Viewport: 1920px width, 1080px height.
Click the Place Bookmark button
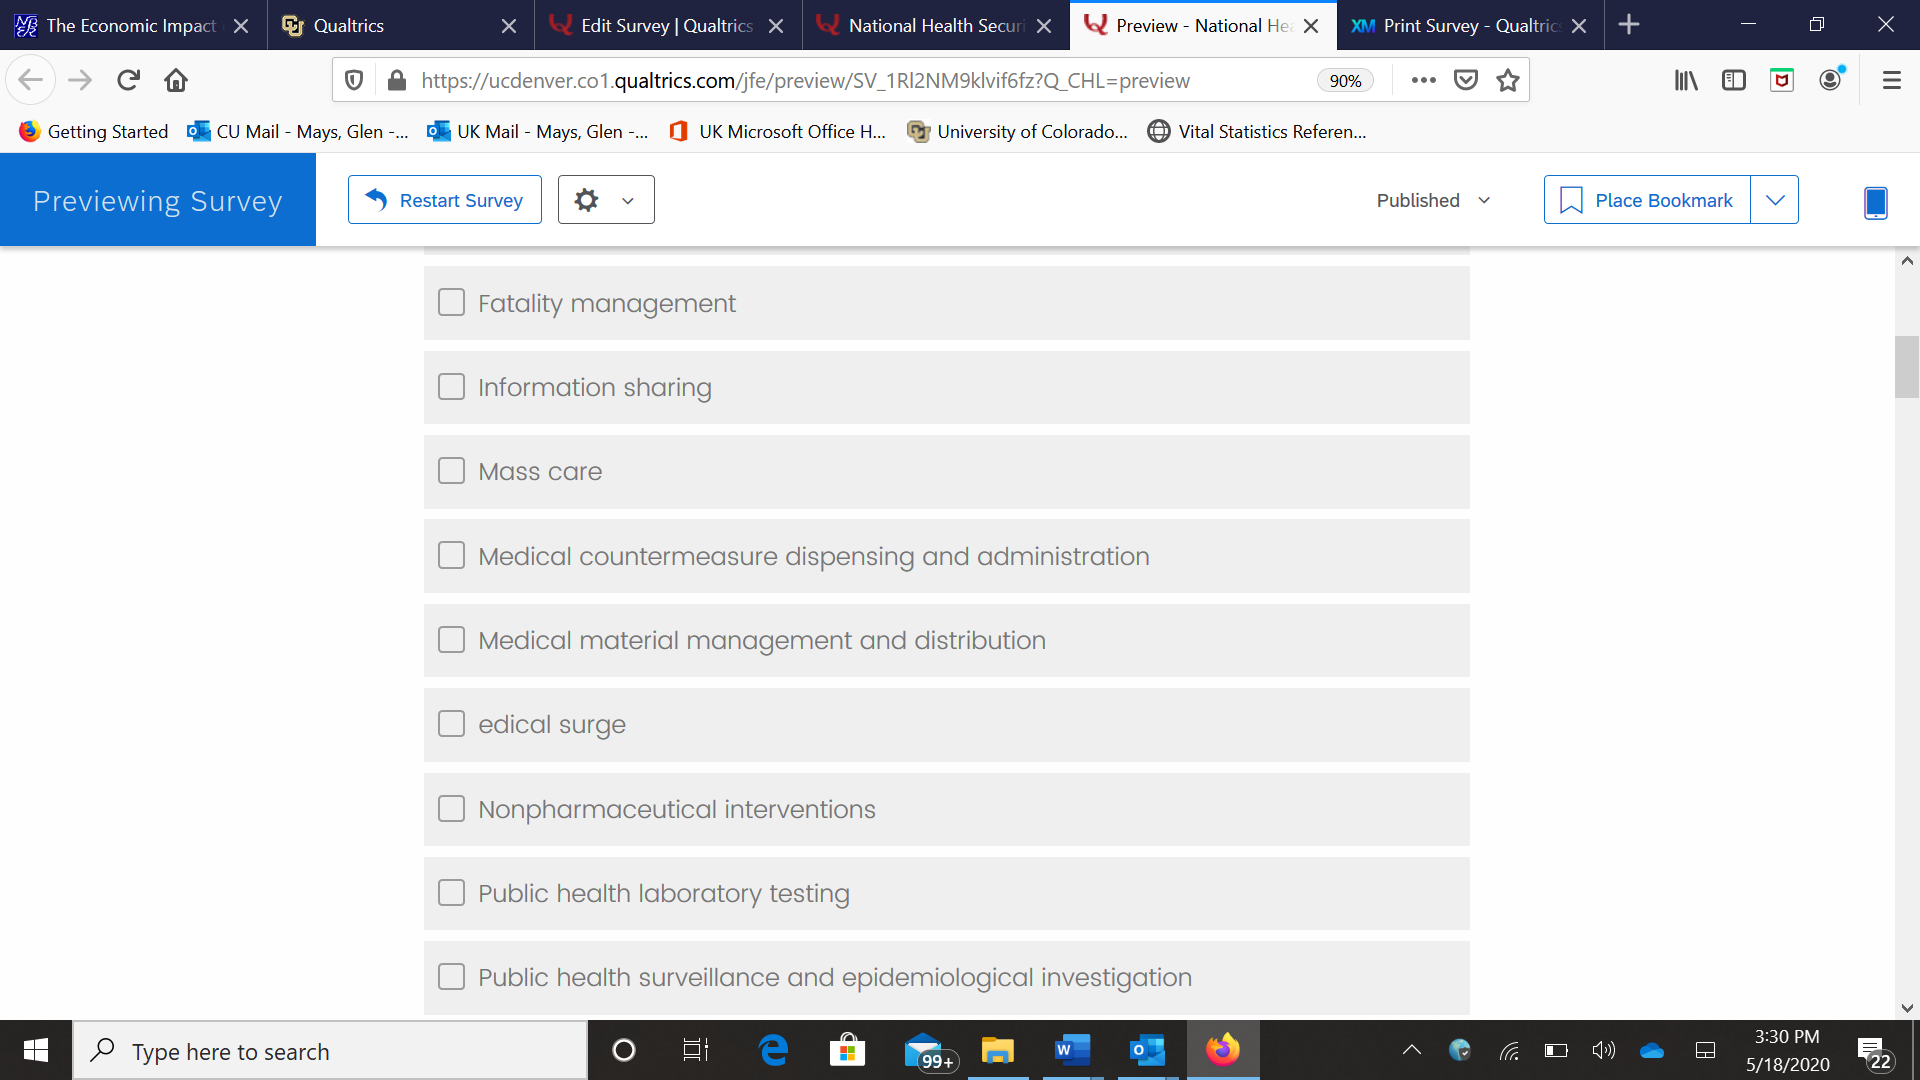tap(1647, 200)
